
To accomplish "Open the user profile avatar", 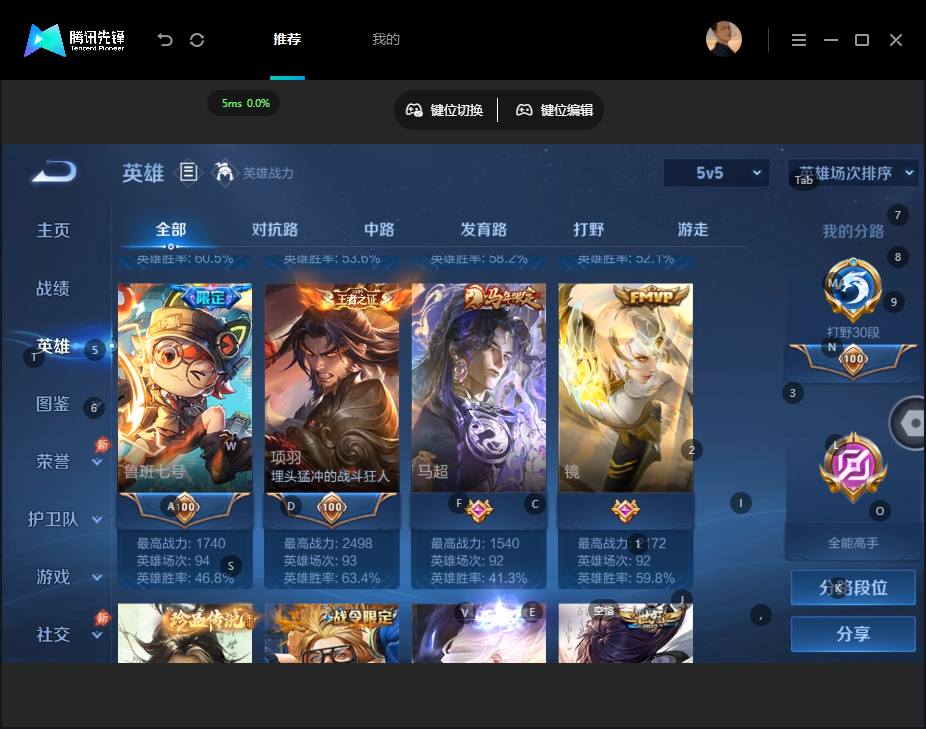I will 723,39.
